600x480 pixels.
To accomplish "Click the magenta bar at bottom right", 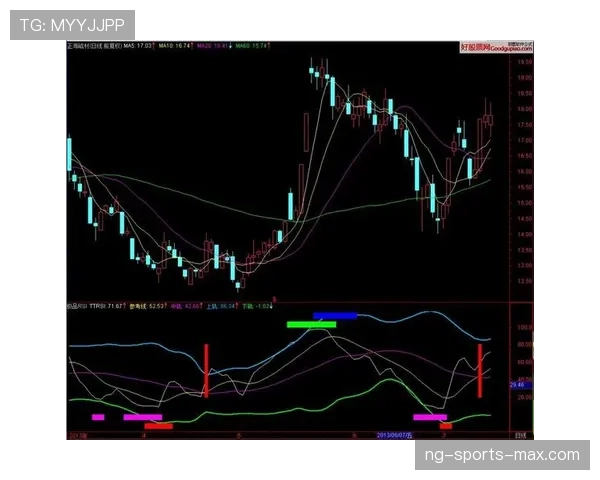I will 430,417.
